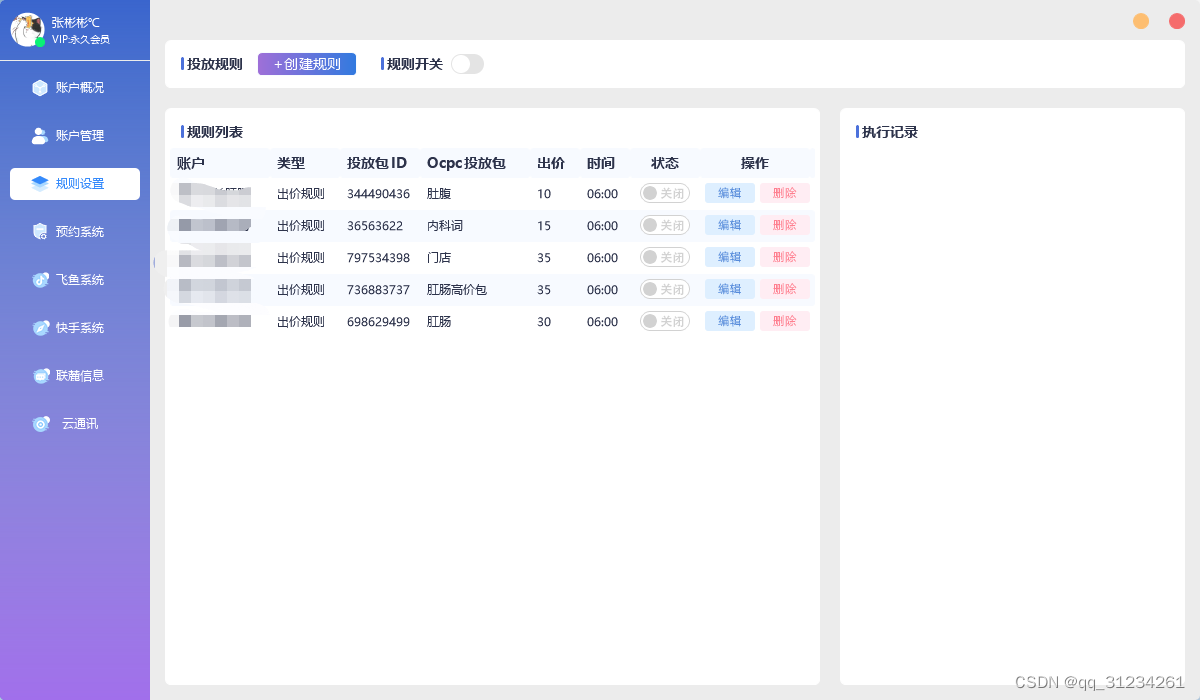Click the 飞鱼系统 sidebar icon
1200x700 pixels.
coord(40,280)
